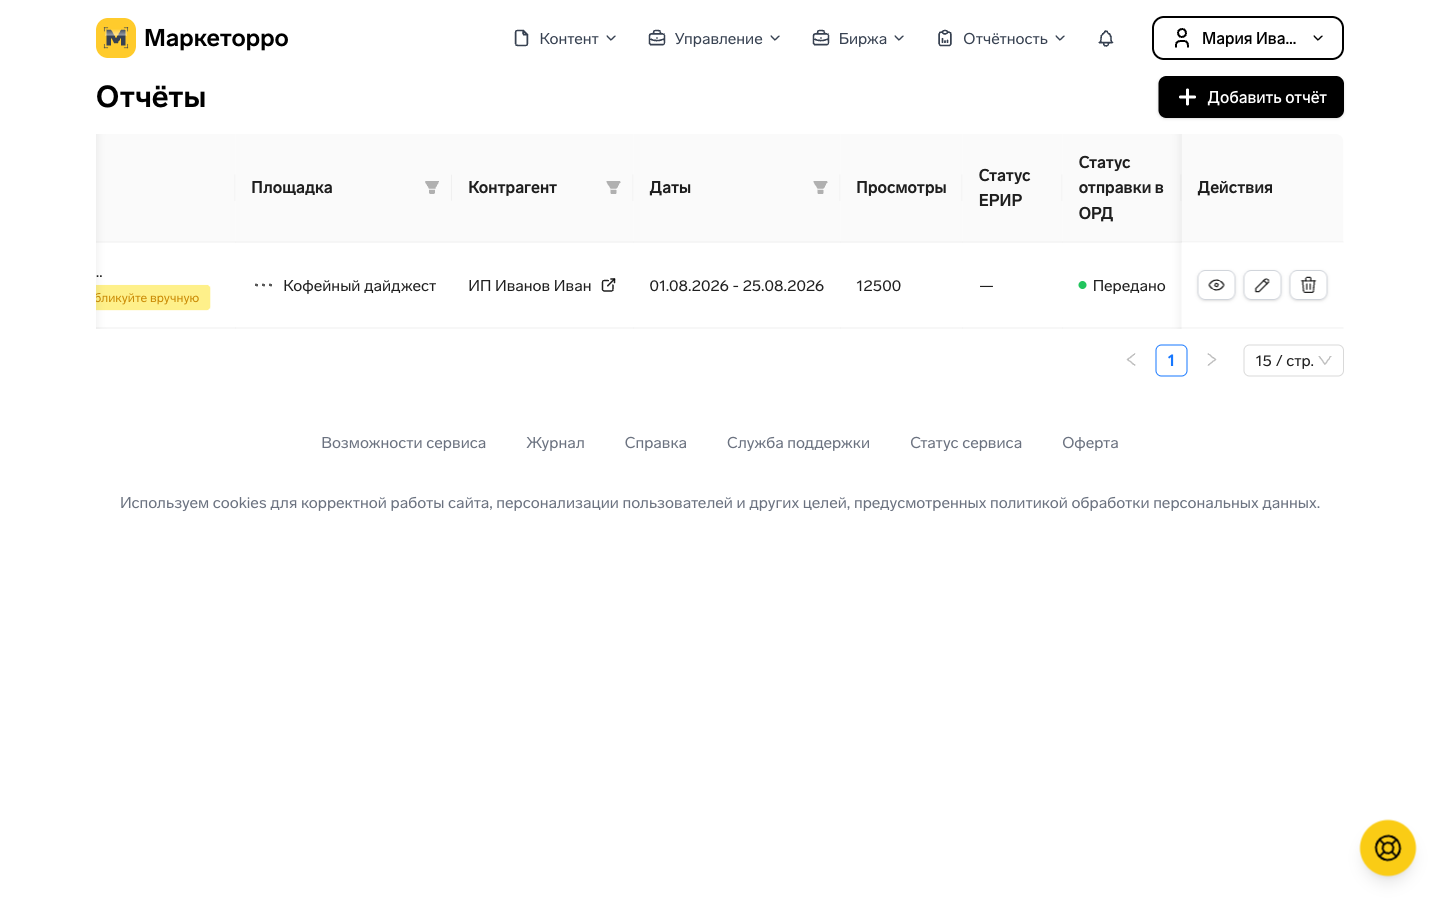Image resolution: width=1440 pixels, height=900 pixels.
Task: Open filter for Контрагент column
Action: point(613,188)
